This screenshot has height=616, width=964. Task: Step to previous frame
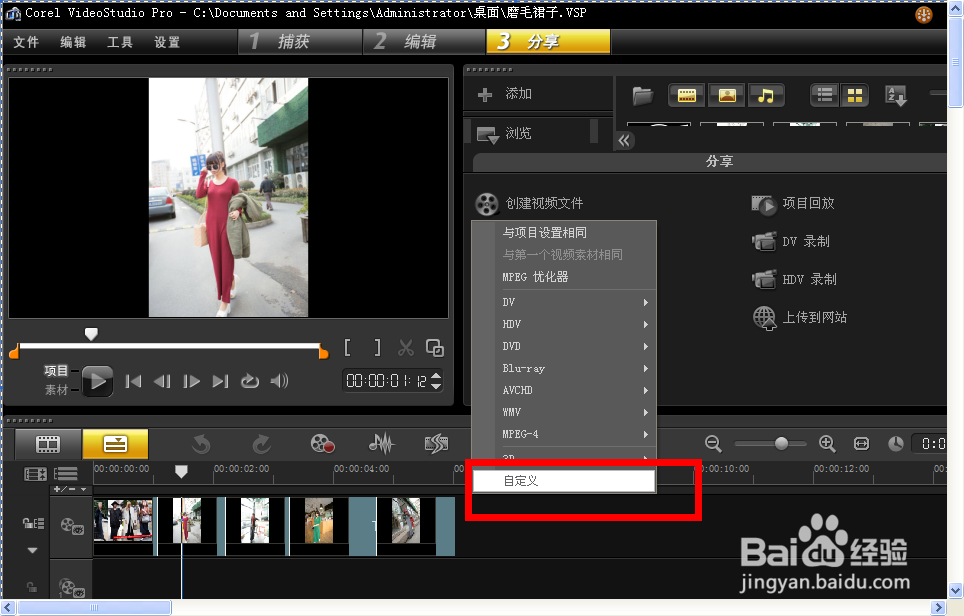click(x=162, y=381)
